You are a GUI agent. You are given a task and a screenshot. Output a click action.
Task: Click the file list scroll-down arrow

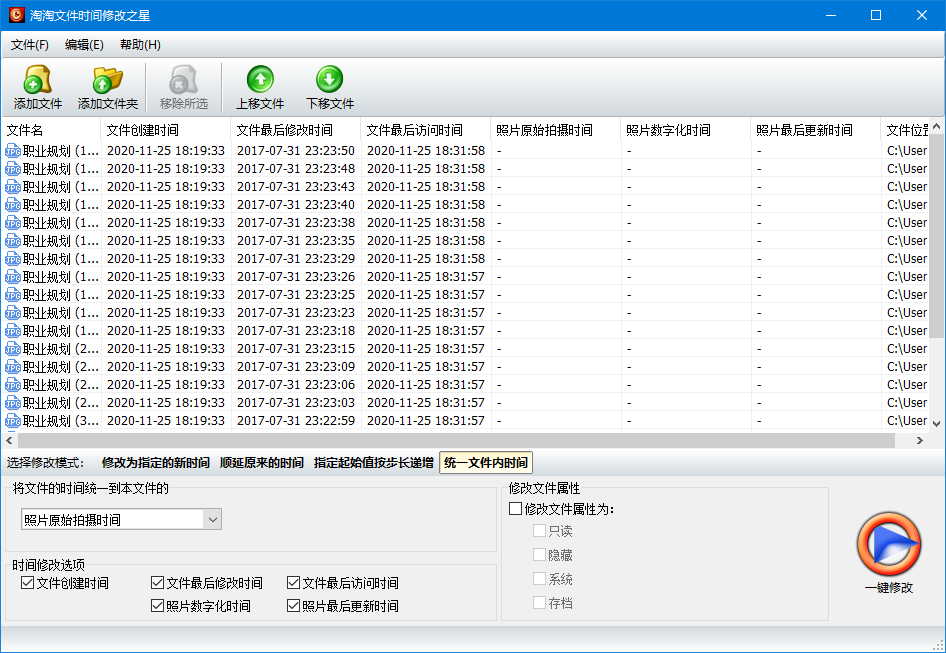click(x=936, y=424)
